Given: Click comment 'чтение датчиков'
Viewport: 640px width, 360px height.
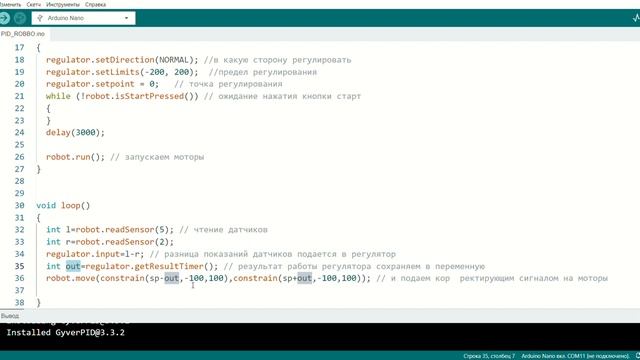Looking at the screenshot, I should 230,230.
